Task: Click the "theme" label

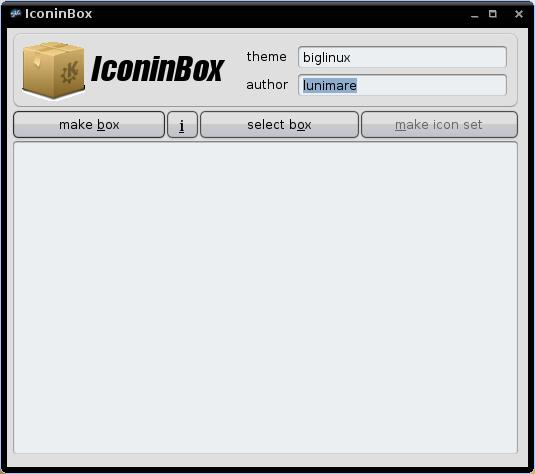Action: pyautogui.click(x=266, y=57)
